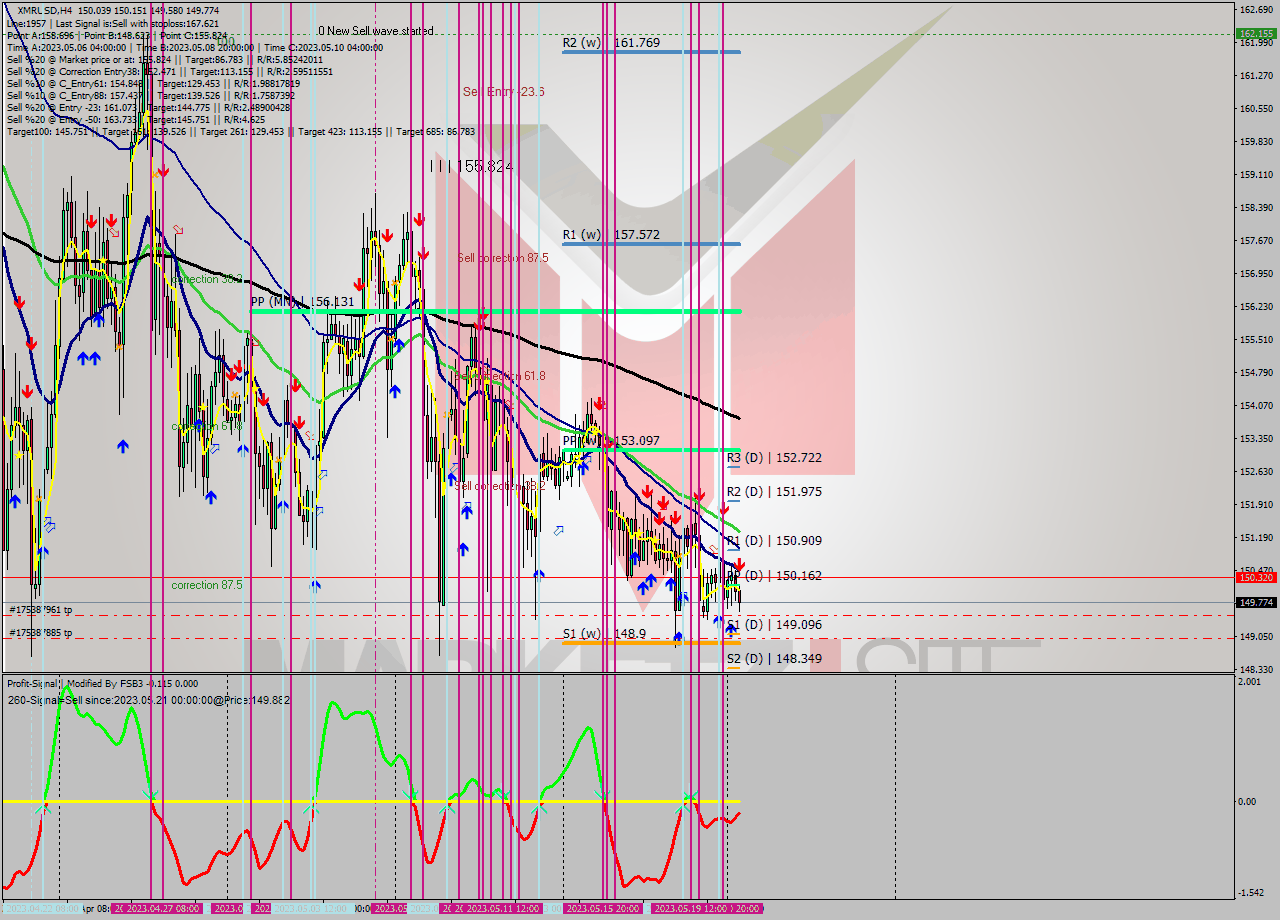Viewport: 1280px width, 920px height.
Task: Select the 2023.04.22 08:00 time marker
Action: coord(42,908)
